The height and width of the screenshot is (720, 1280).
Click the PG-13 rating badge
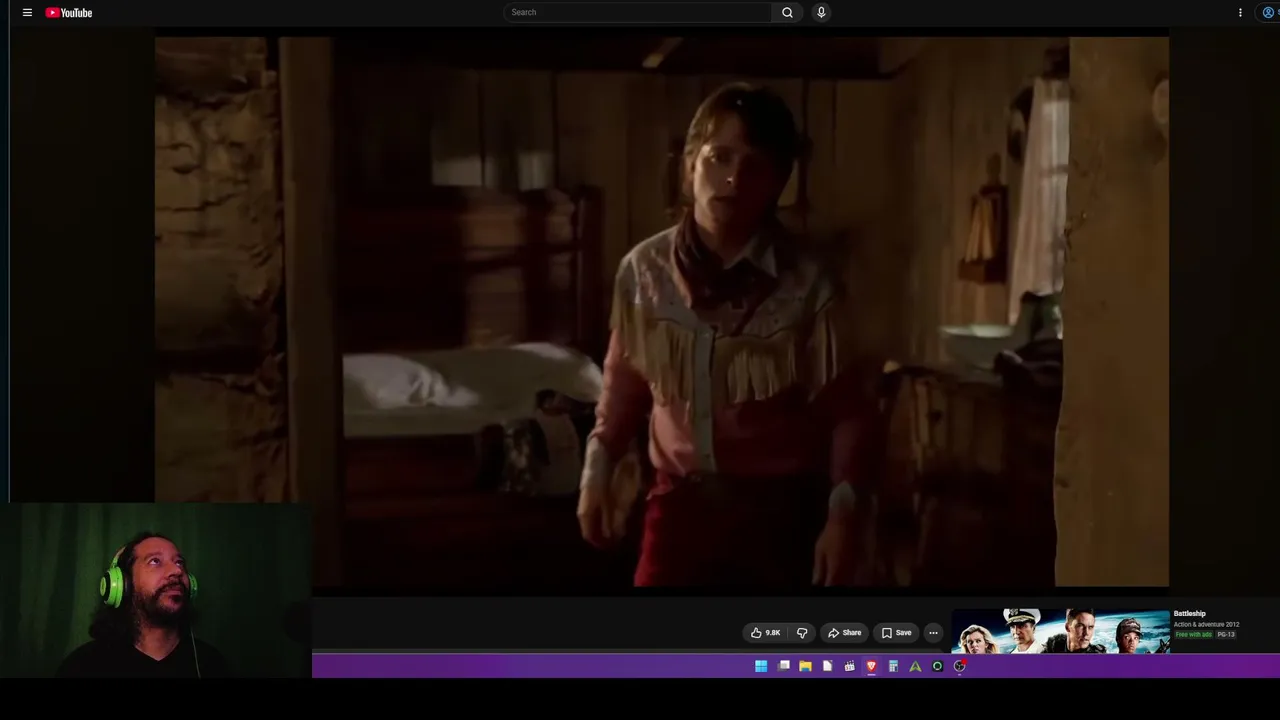(1226, 635)
